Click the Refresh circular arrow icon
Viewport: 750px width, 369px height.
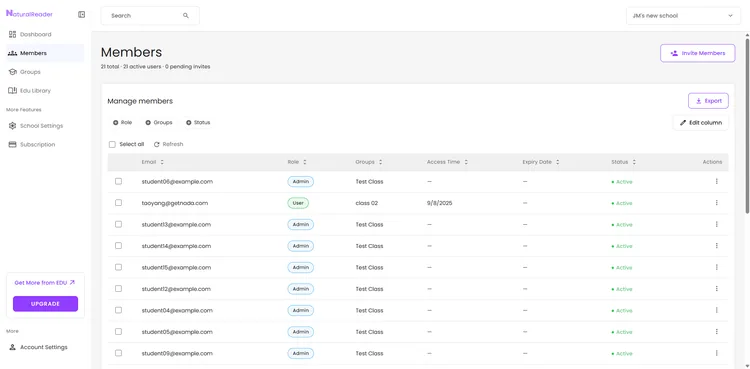156,145
